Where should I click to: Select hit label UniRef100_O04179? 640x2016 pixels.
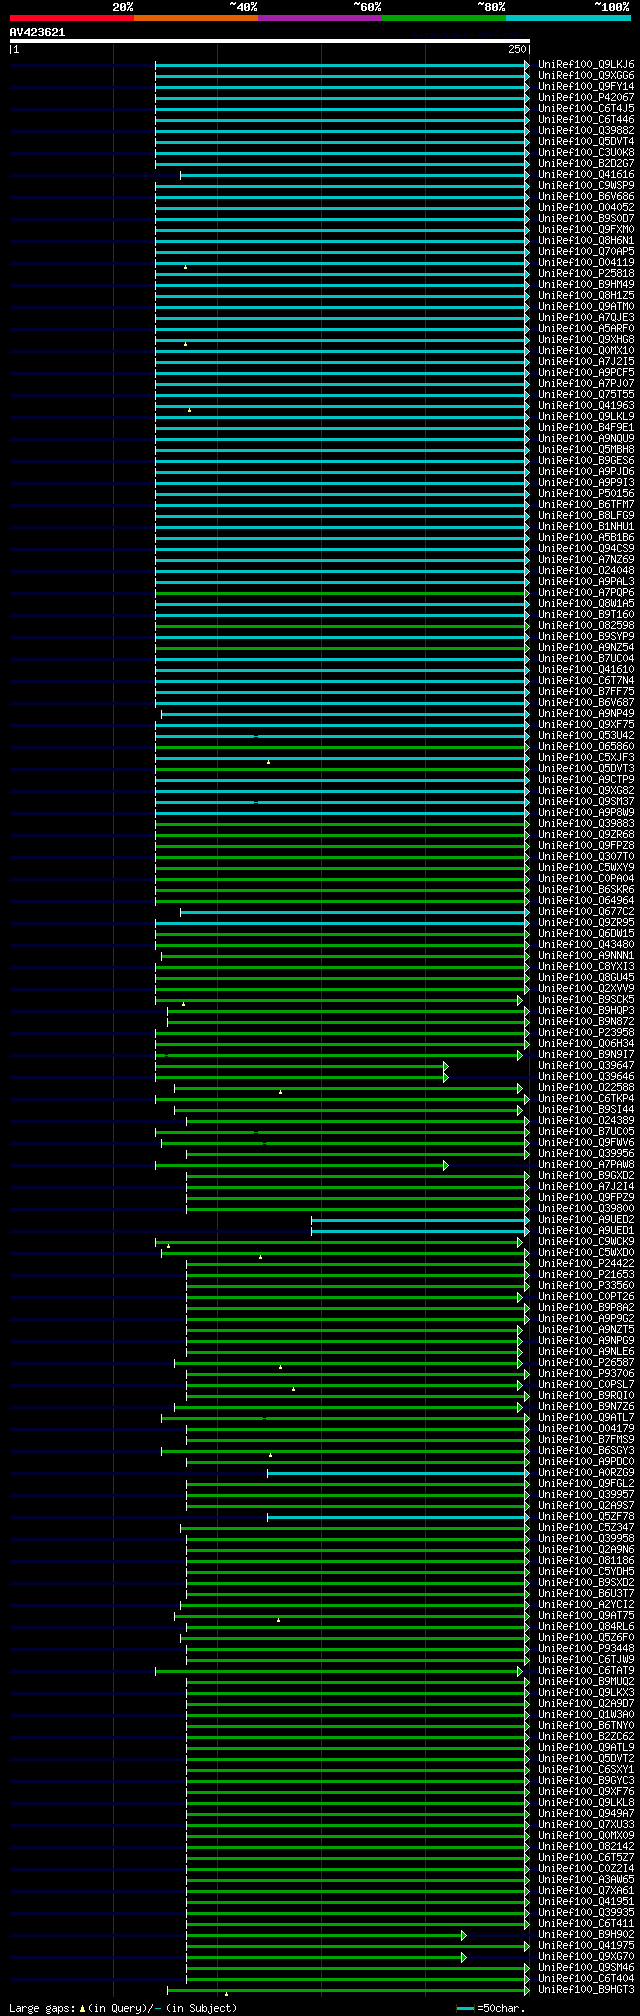pyautogui.click(x=586, y=1428)
